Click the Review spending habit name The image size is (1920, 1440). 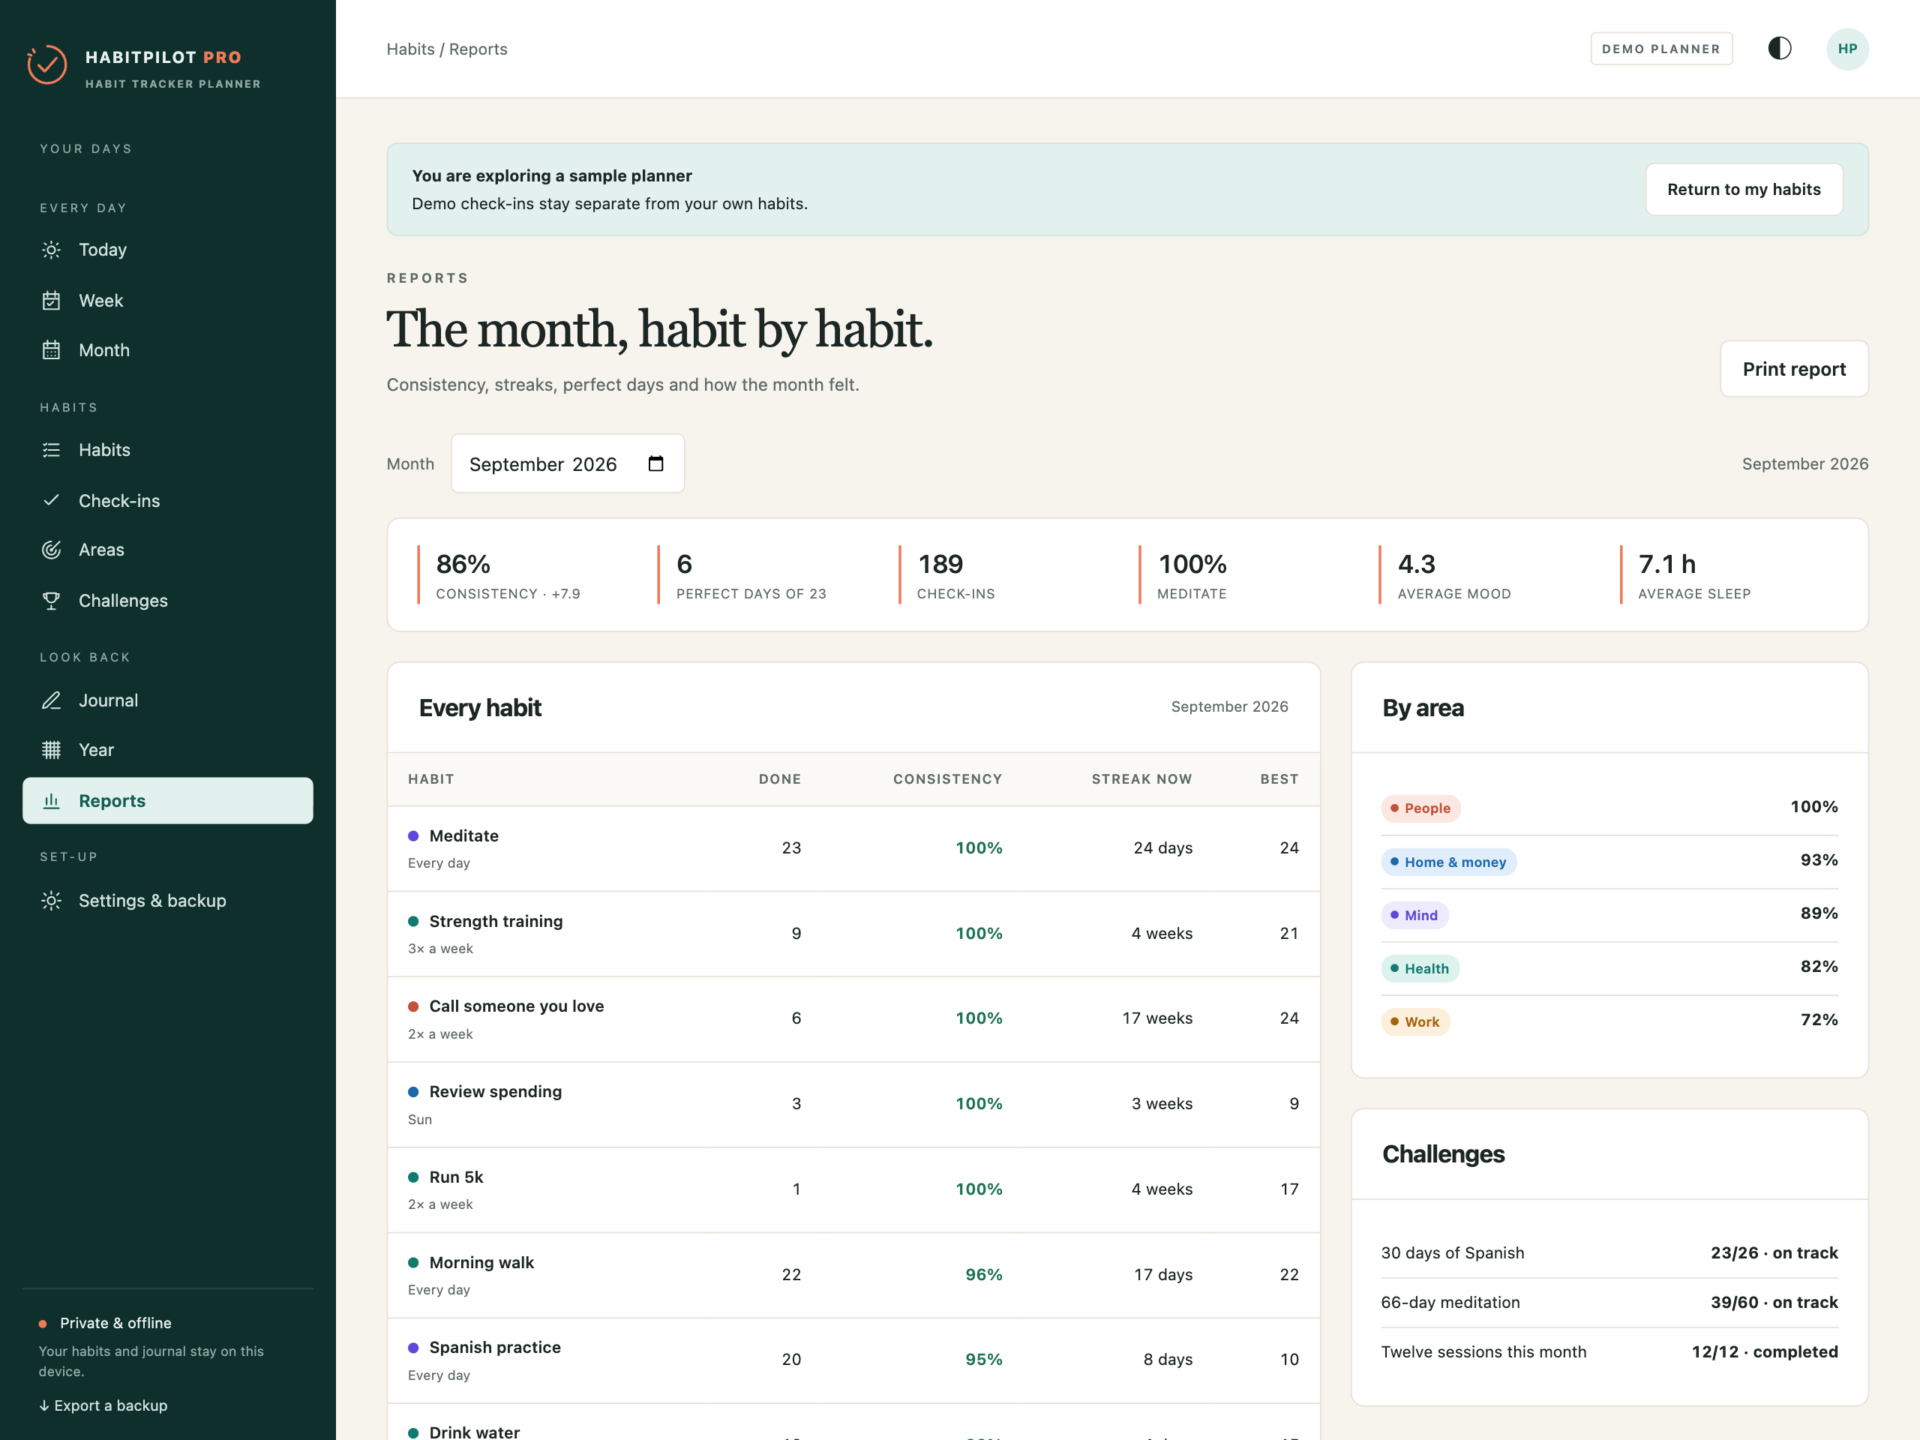click(x=495, y=1092)
